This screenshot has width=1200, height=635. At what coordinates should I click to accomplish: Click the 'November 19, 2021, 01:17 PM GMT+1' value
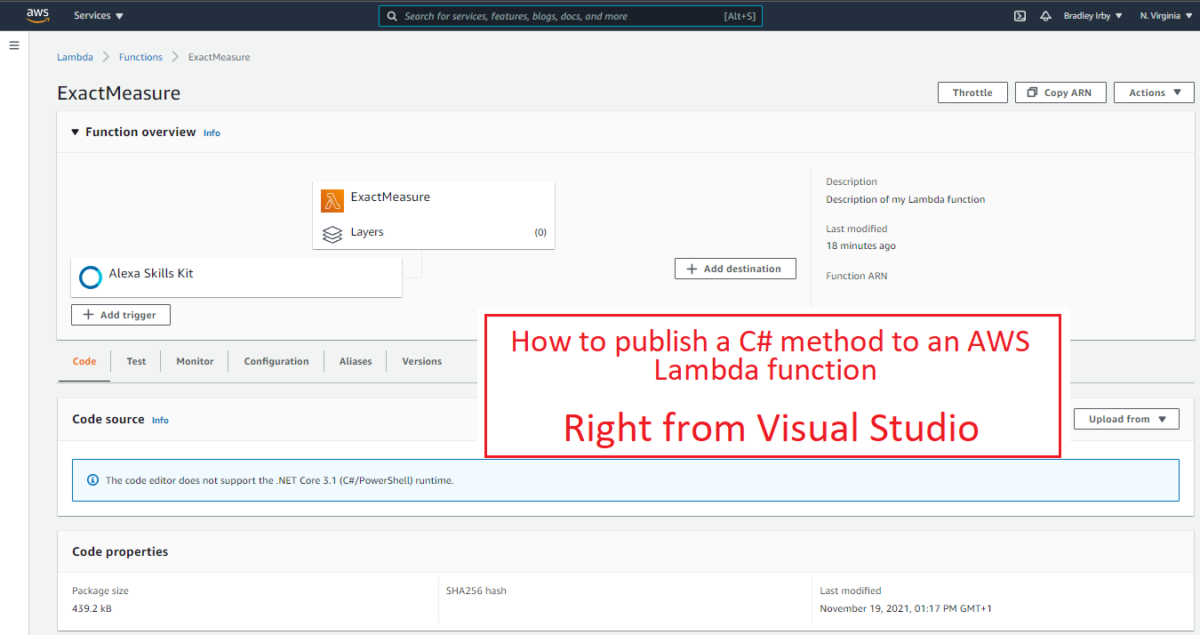tap(905, 608)
